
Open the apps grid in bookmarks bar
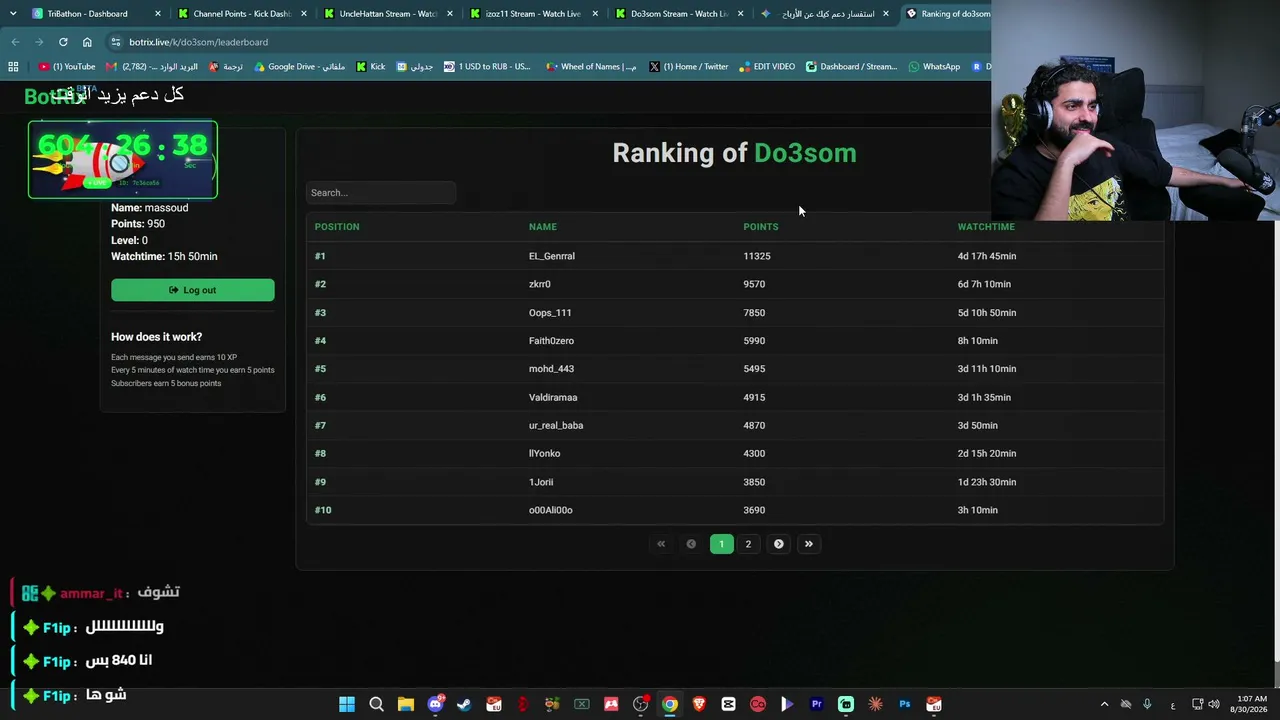(13, 67)
